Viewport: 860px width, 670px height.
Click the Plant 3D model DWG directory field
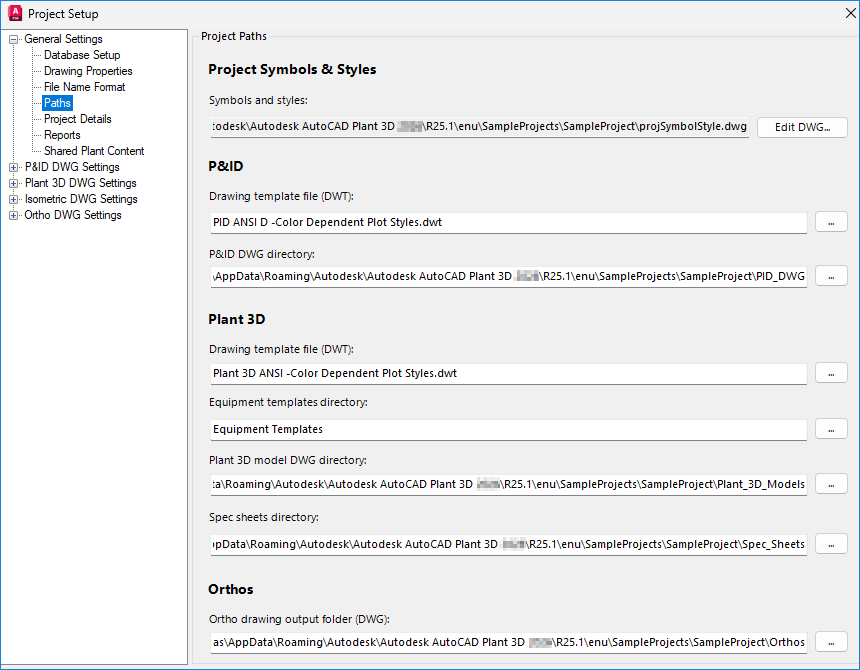508,484
